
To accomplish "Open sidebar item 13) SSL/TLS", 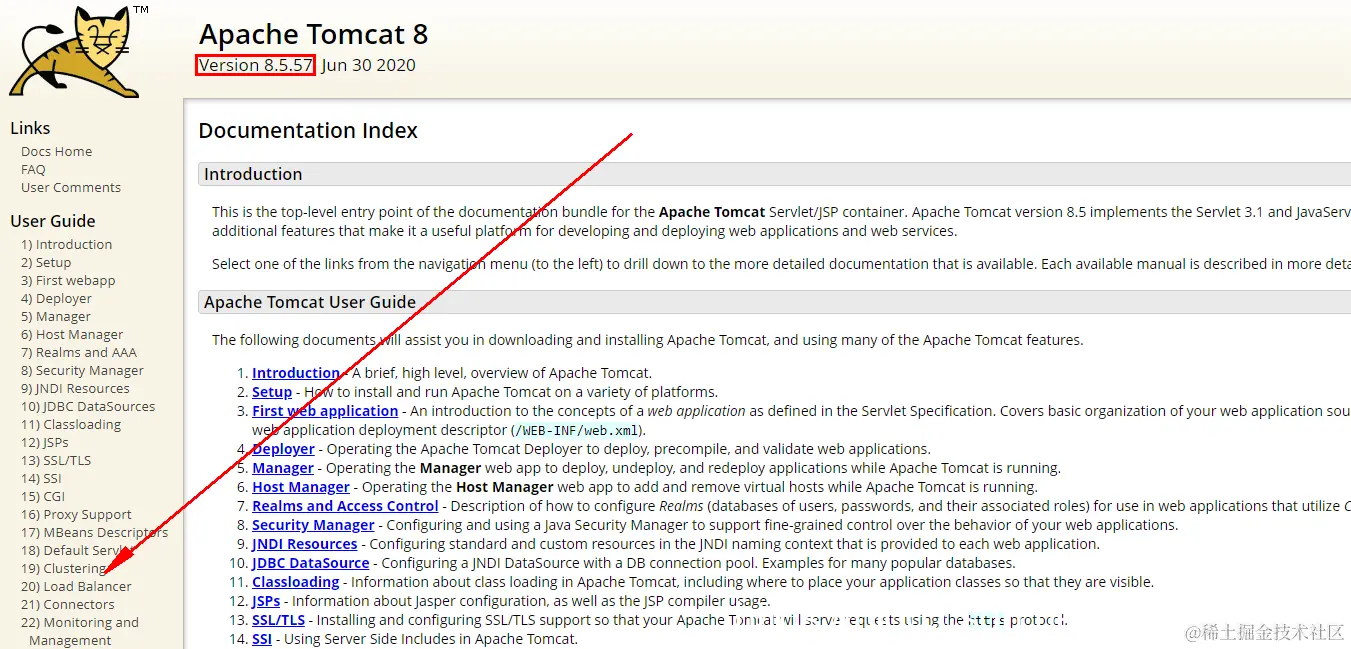I will [x=56, y=461].
